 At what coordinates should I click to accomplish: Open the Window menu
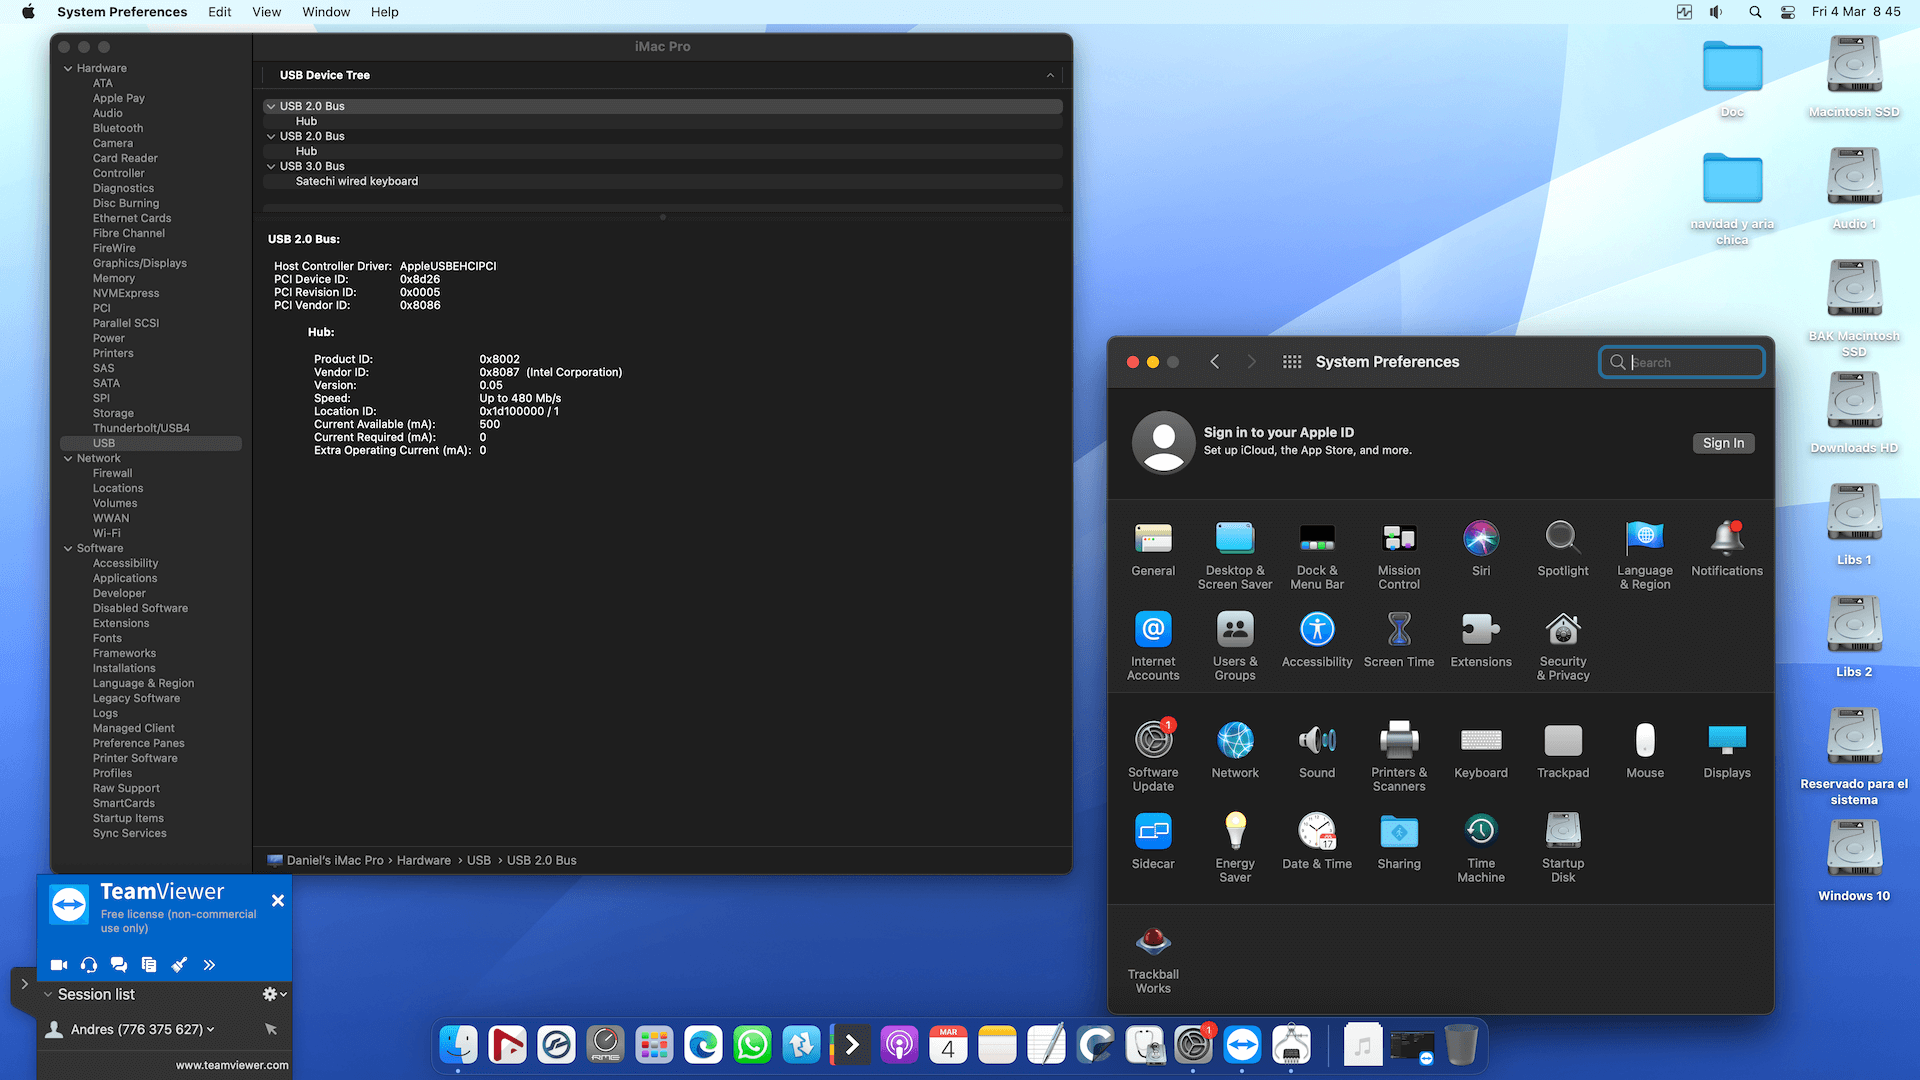326,12
